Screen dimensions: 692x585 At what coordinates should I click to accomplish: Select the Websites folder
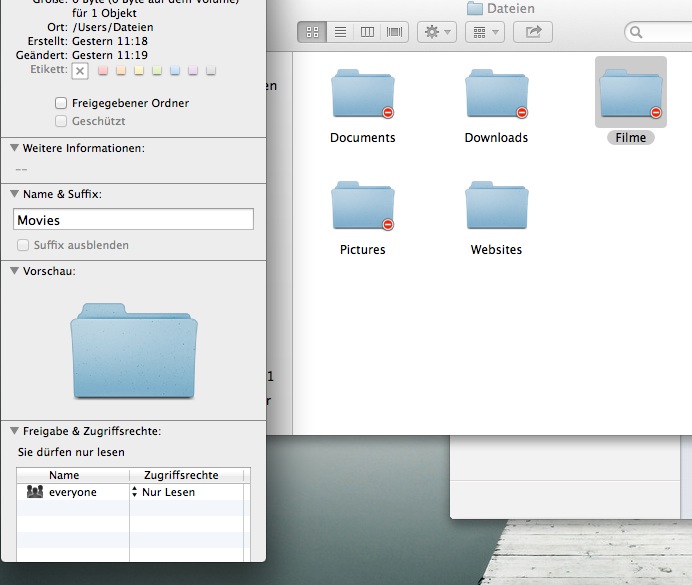click(x=496, y=208)
